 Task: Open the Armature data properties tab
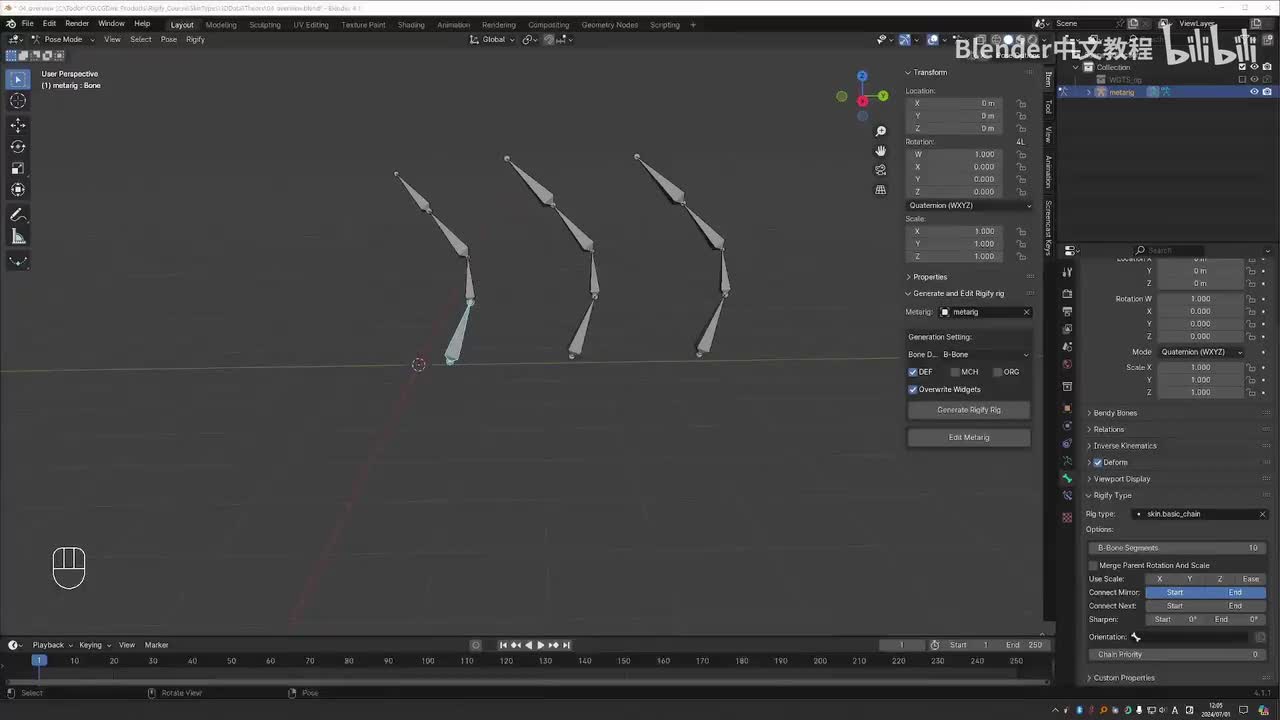[x=1067, y=461]
